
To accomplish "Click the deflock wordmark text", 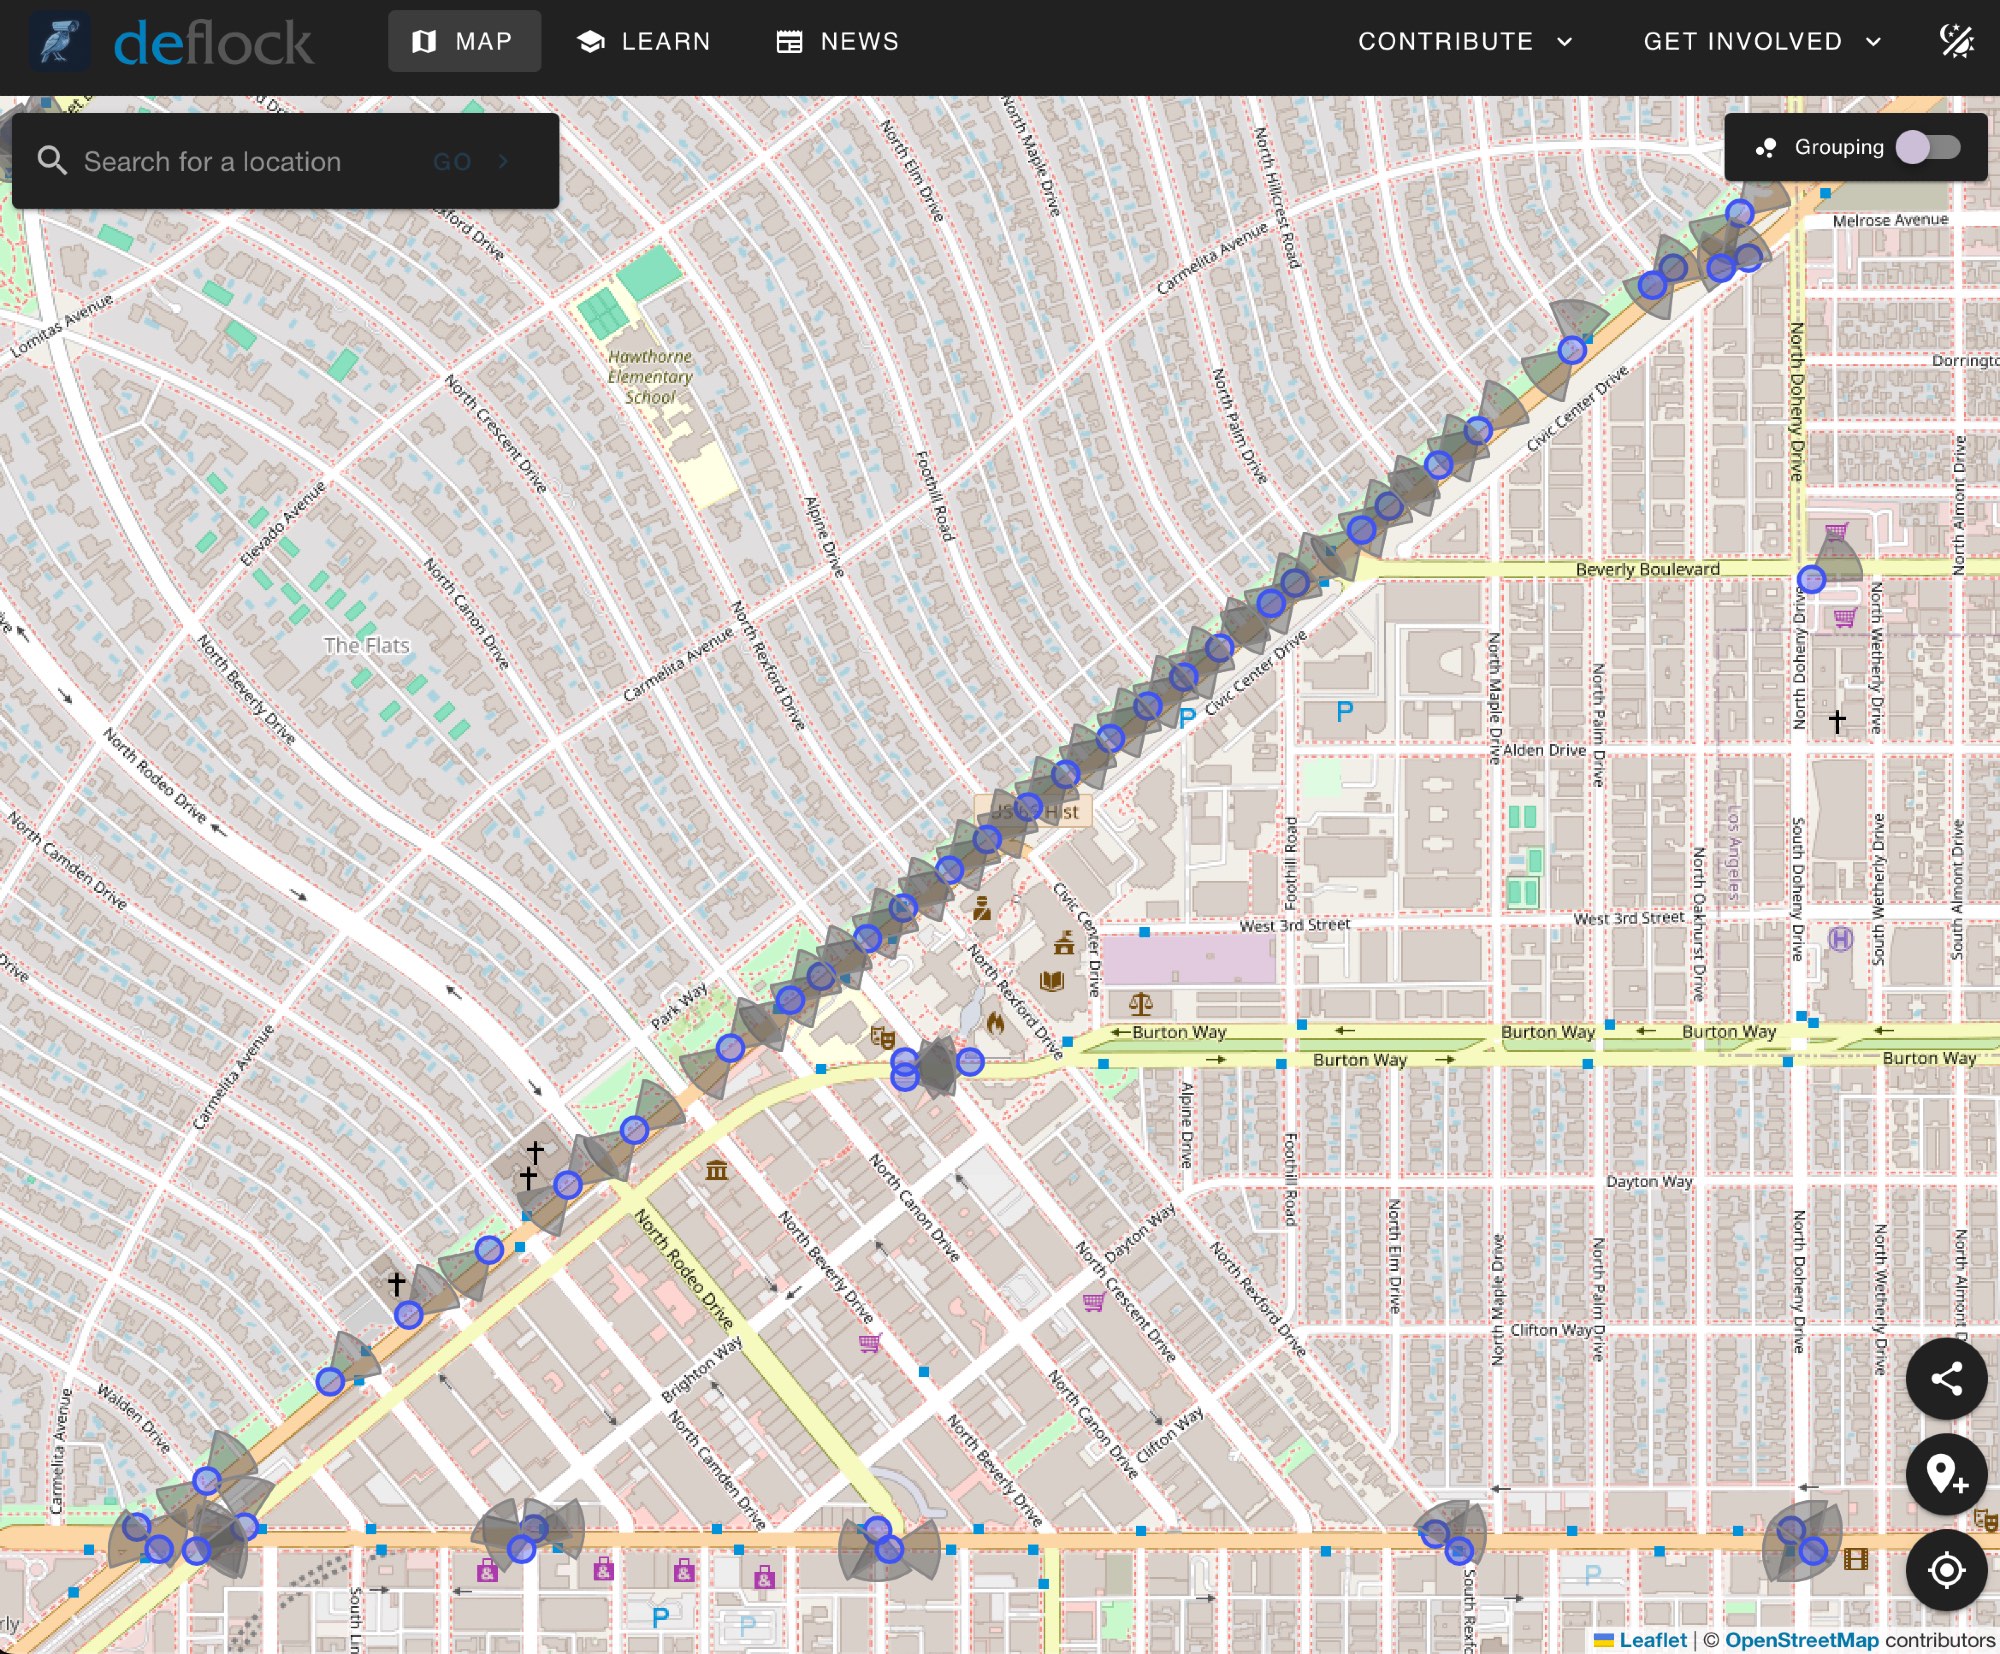I will pyautogui.click(x=213, y=44).
